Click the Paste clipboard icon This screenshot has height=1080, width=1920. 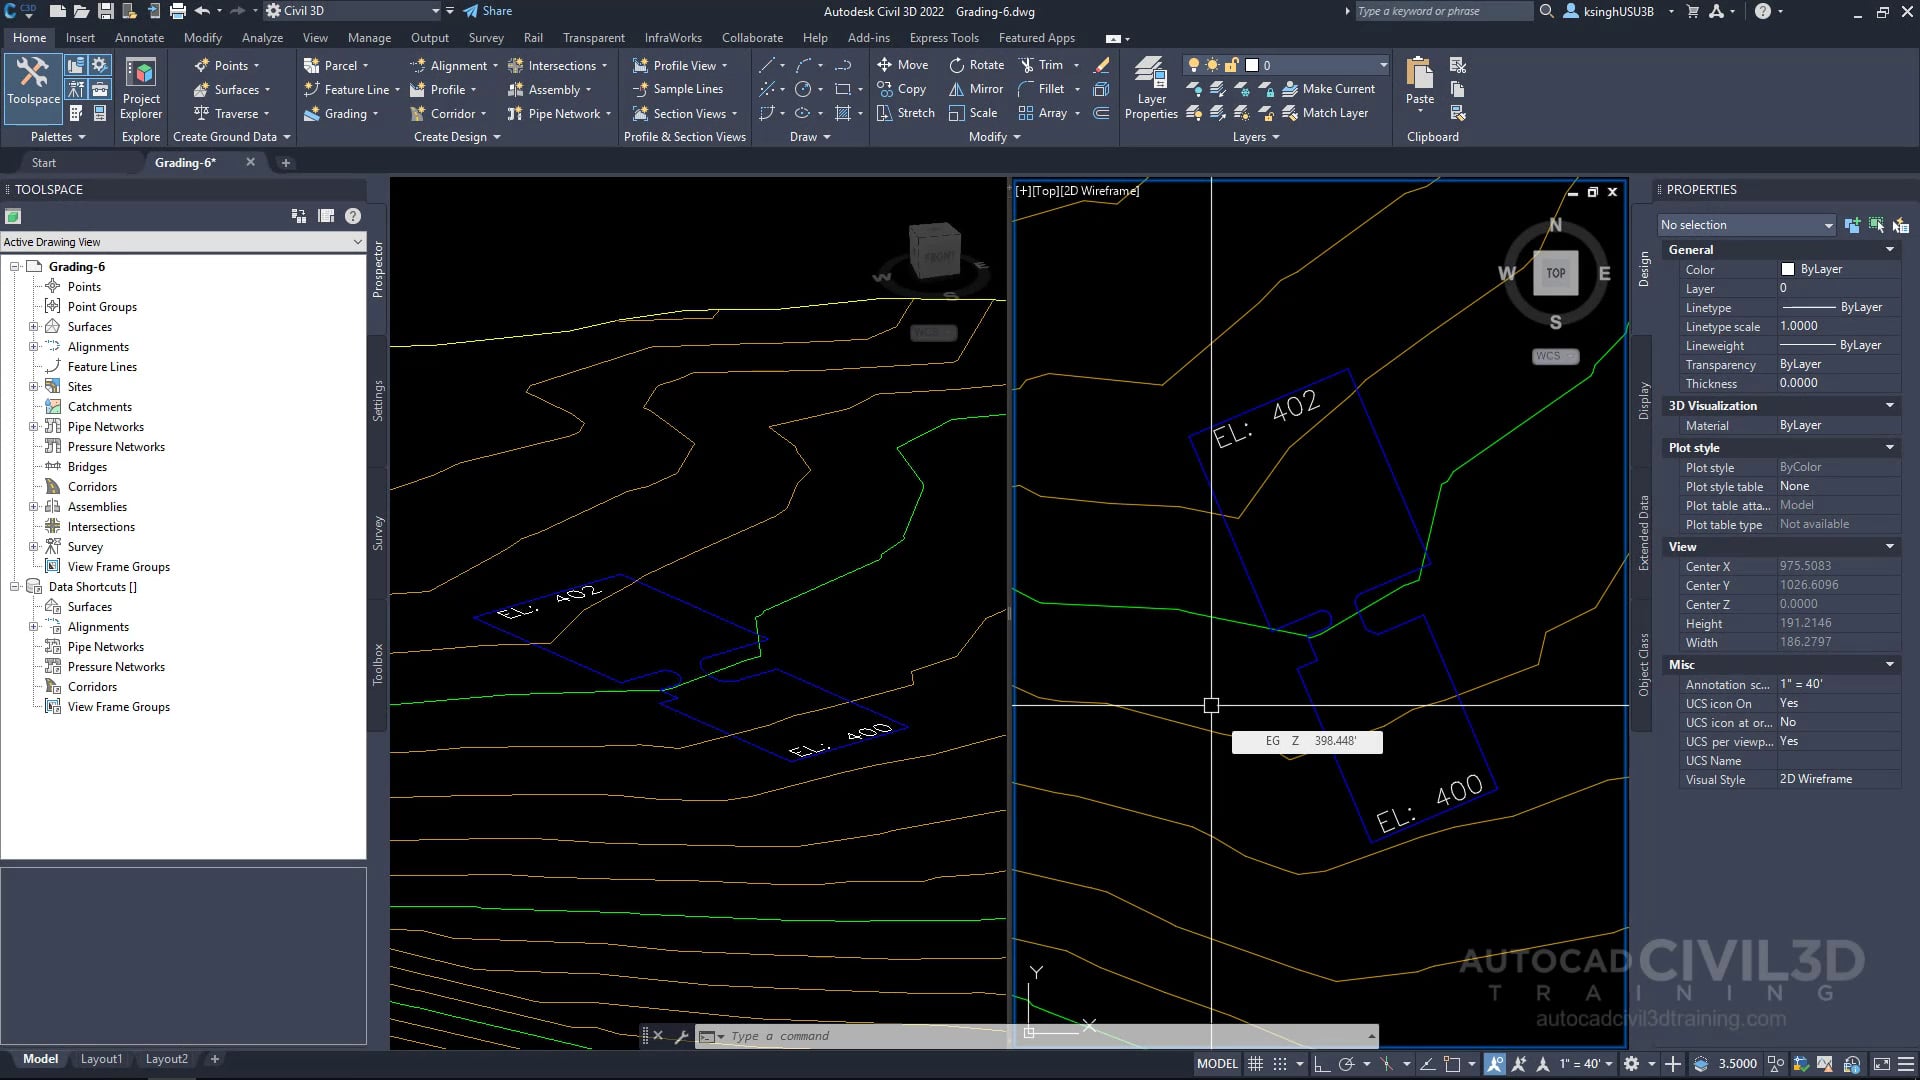click(x=1419, y=80)
